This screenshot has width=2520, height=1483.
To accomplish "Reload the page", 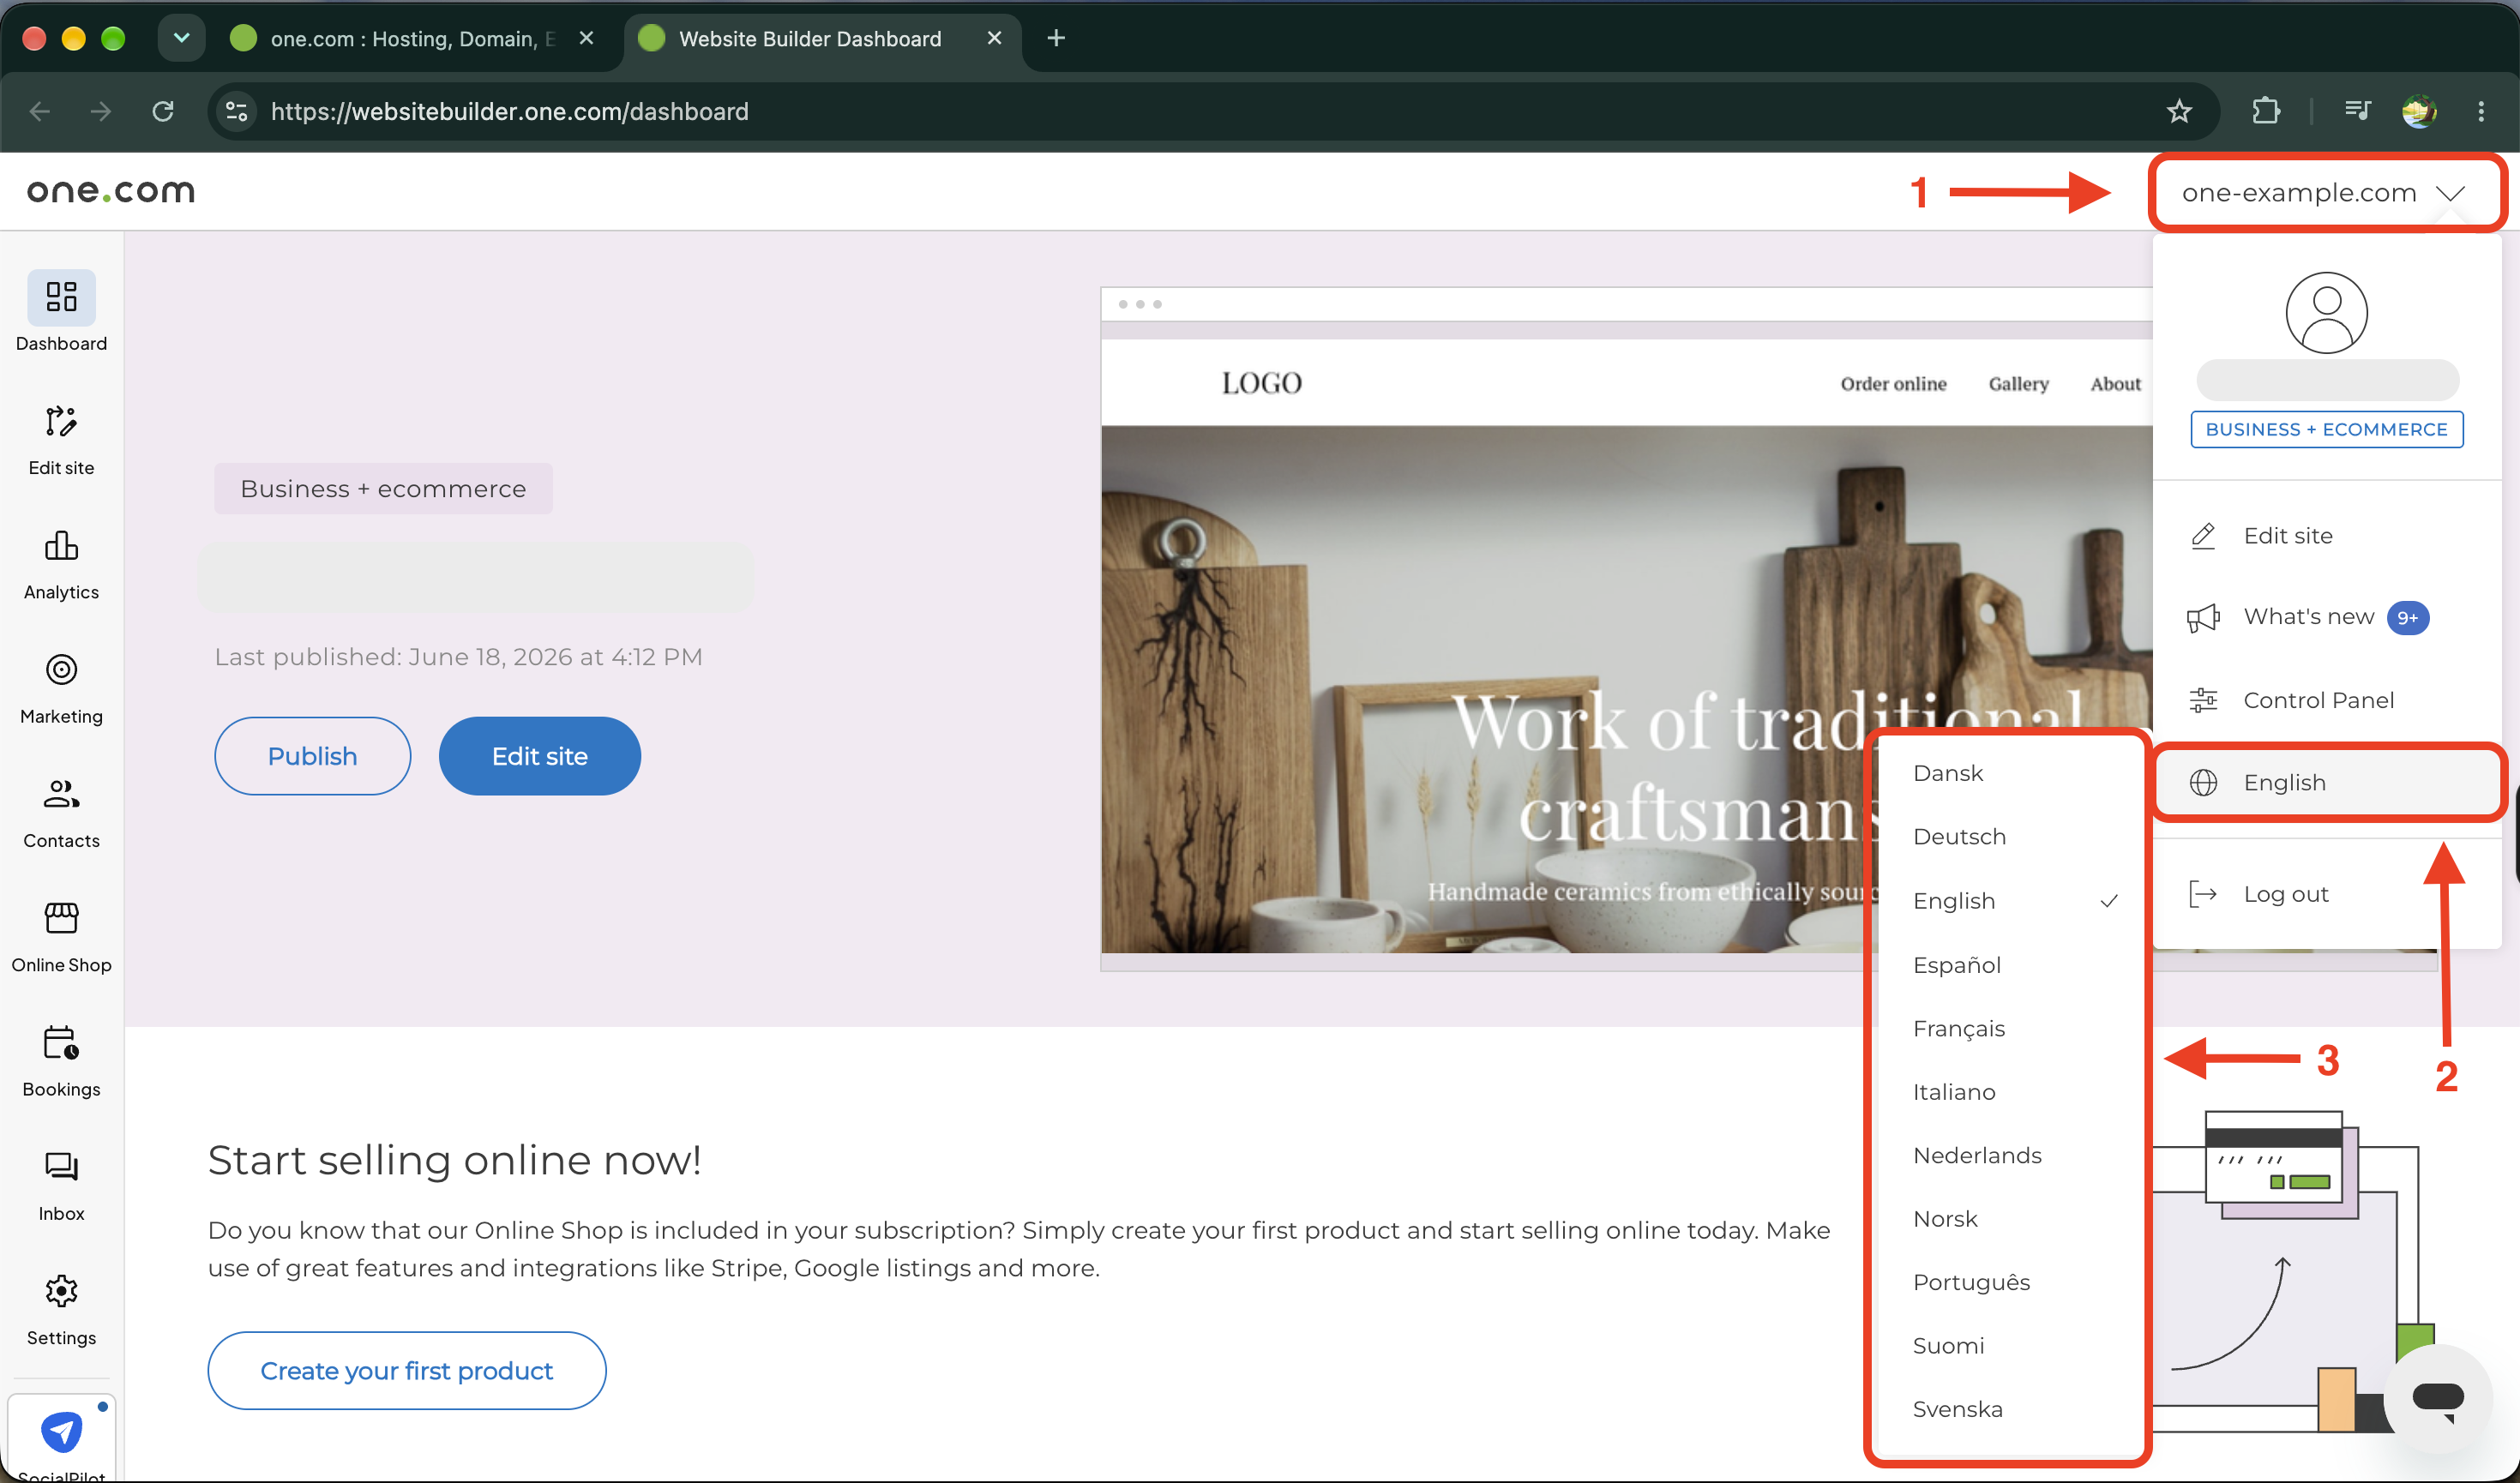I will pyautogui.click(x=163, y=111).
